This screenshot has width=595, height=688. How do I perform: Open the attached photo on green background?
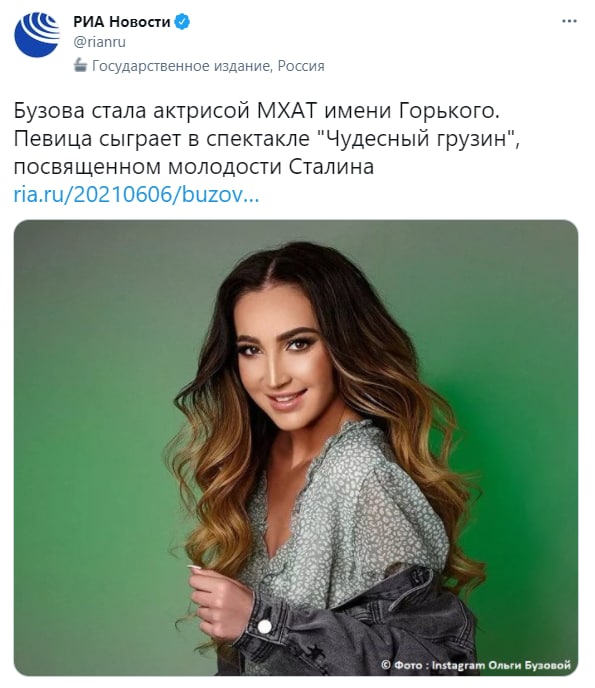tap(296, 448)
